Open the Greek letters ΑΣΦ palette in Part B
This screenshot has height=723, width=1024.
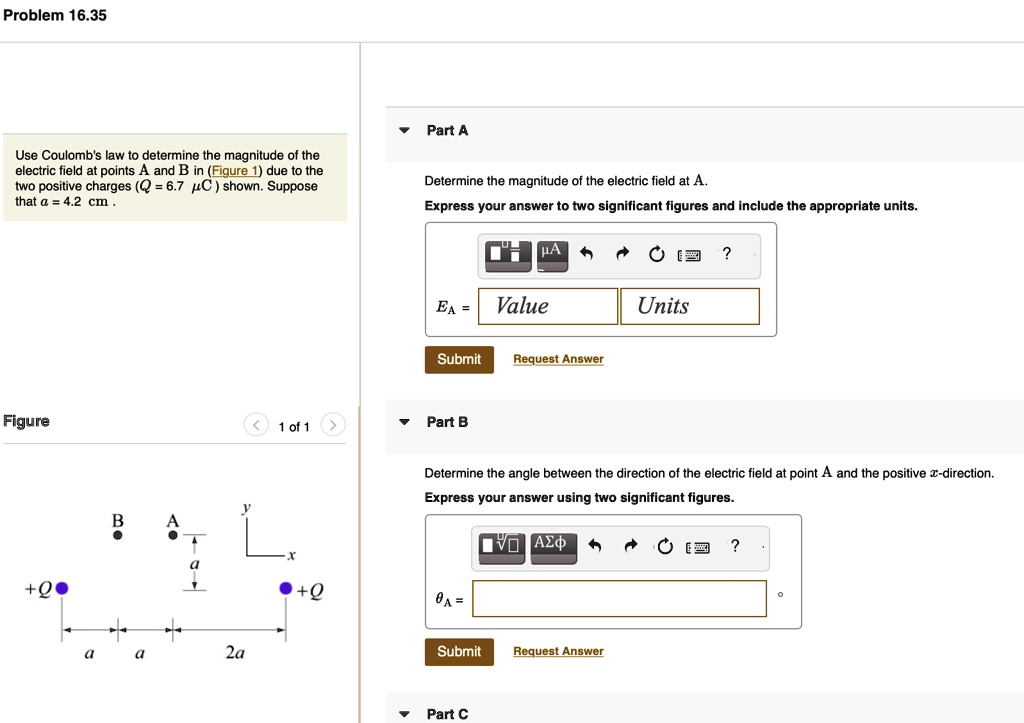tap(553, 546)
